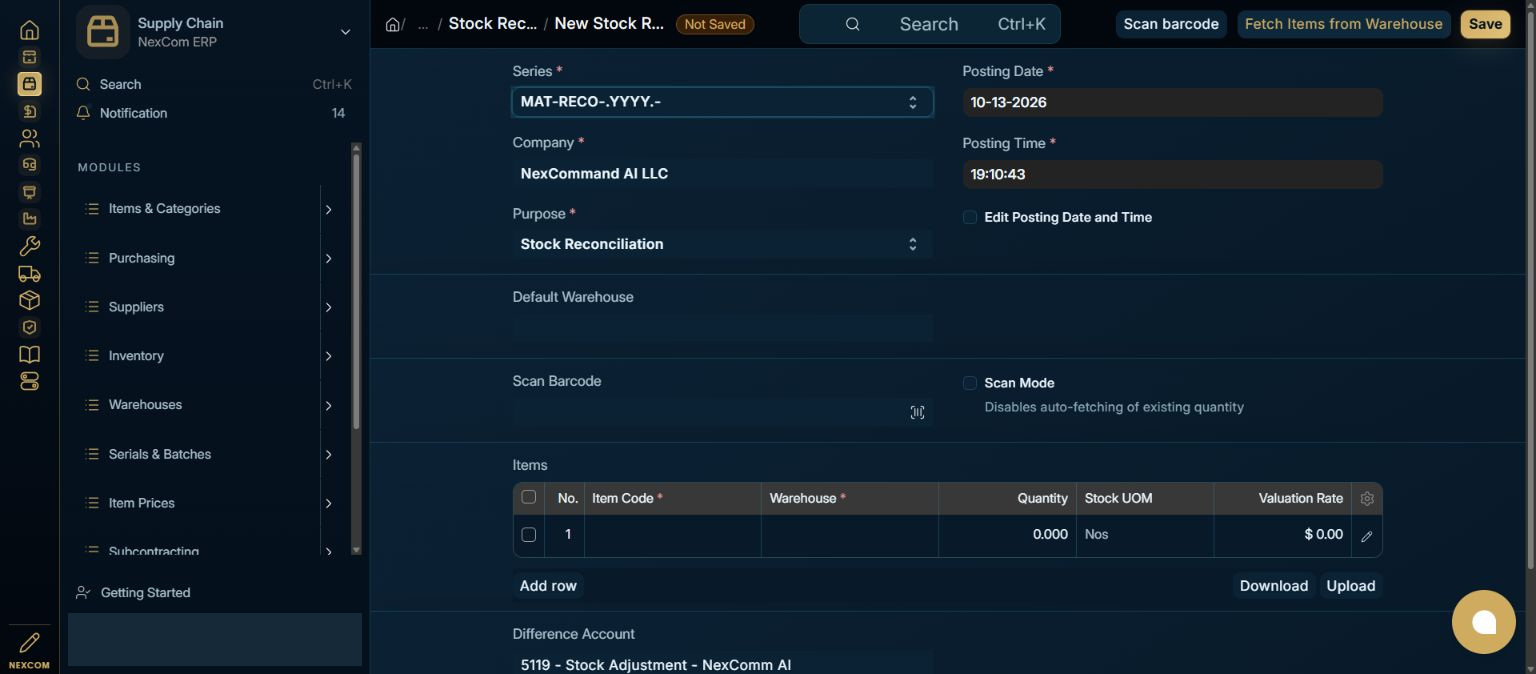Viewport: 1536px width, 674px height.
Task: Open the factory manufacturing module icon
Action: [29, 219]
